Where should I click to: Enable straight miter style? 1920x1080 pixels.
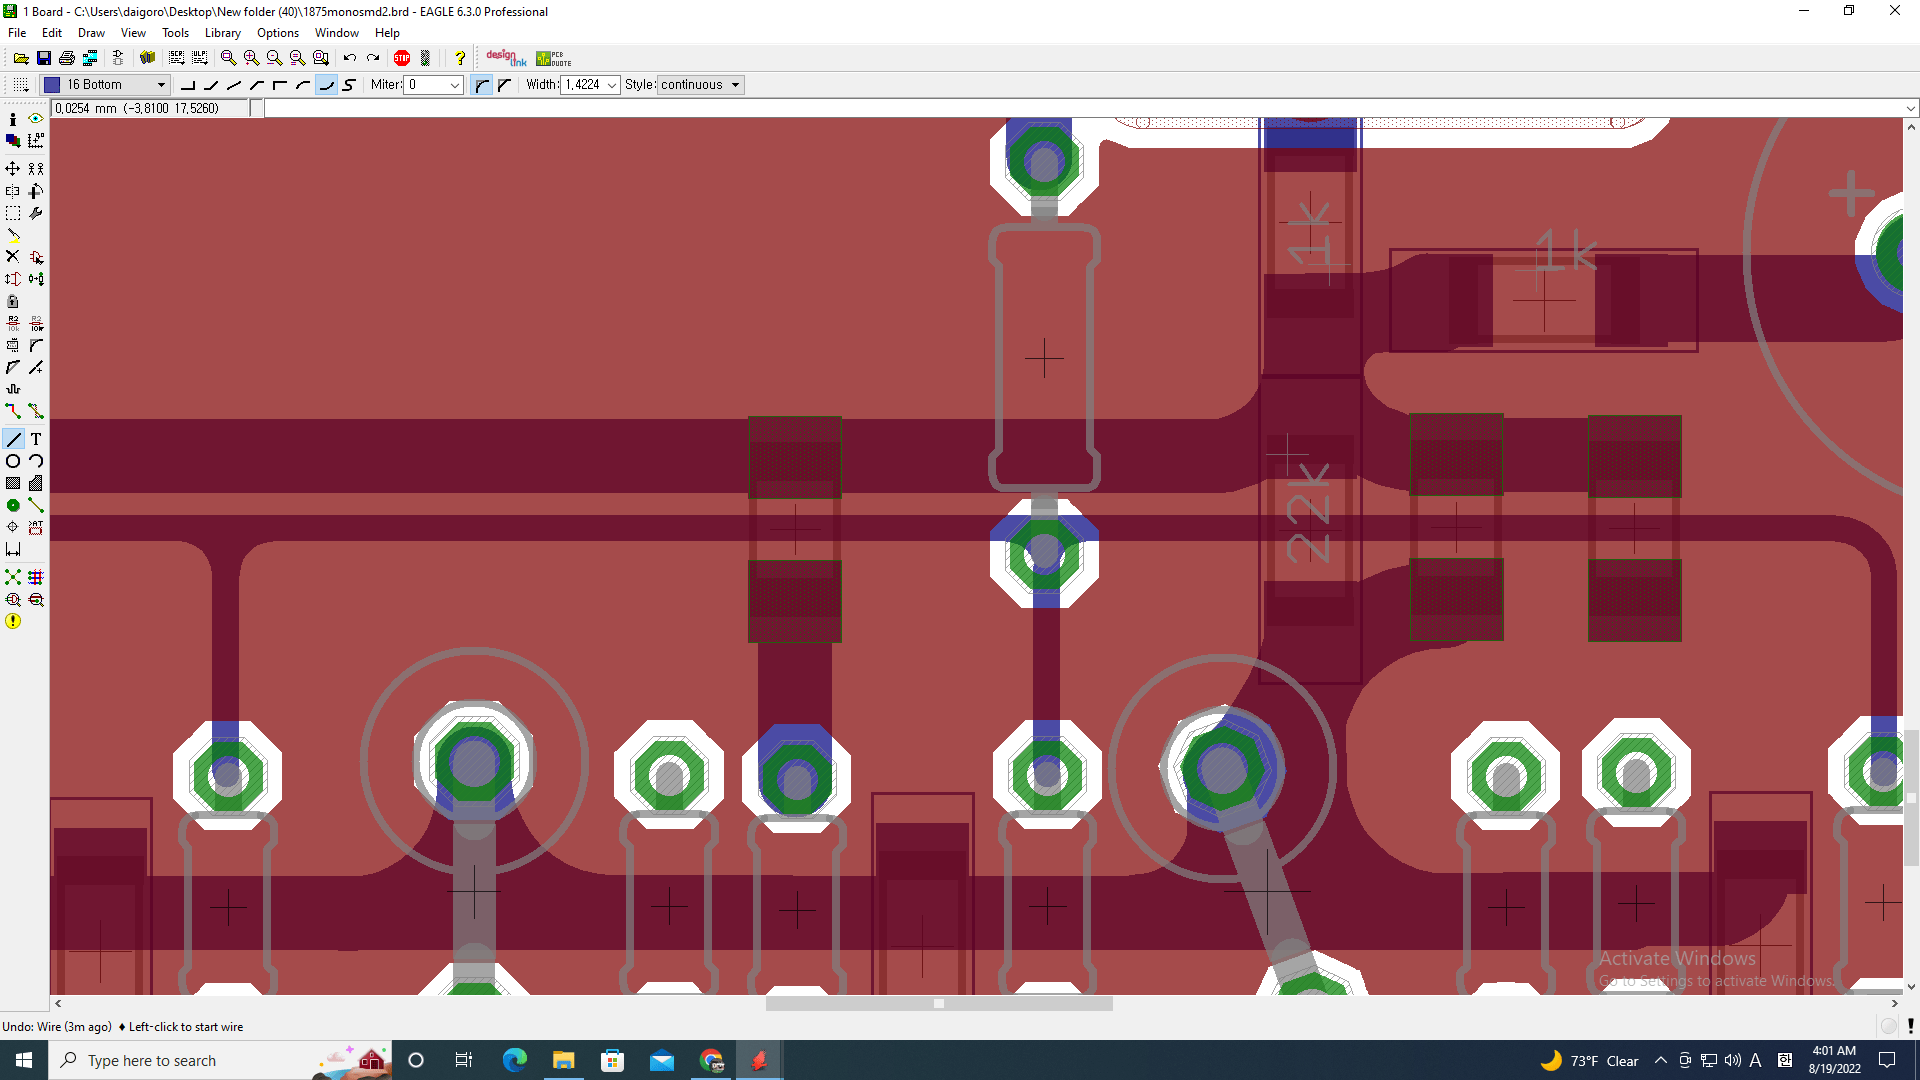[505, 85]
